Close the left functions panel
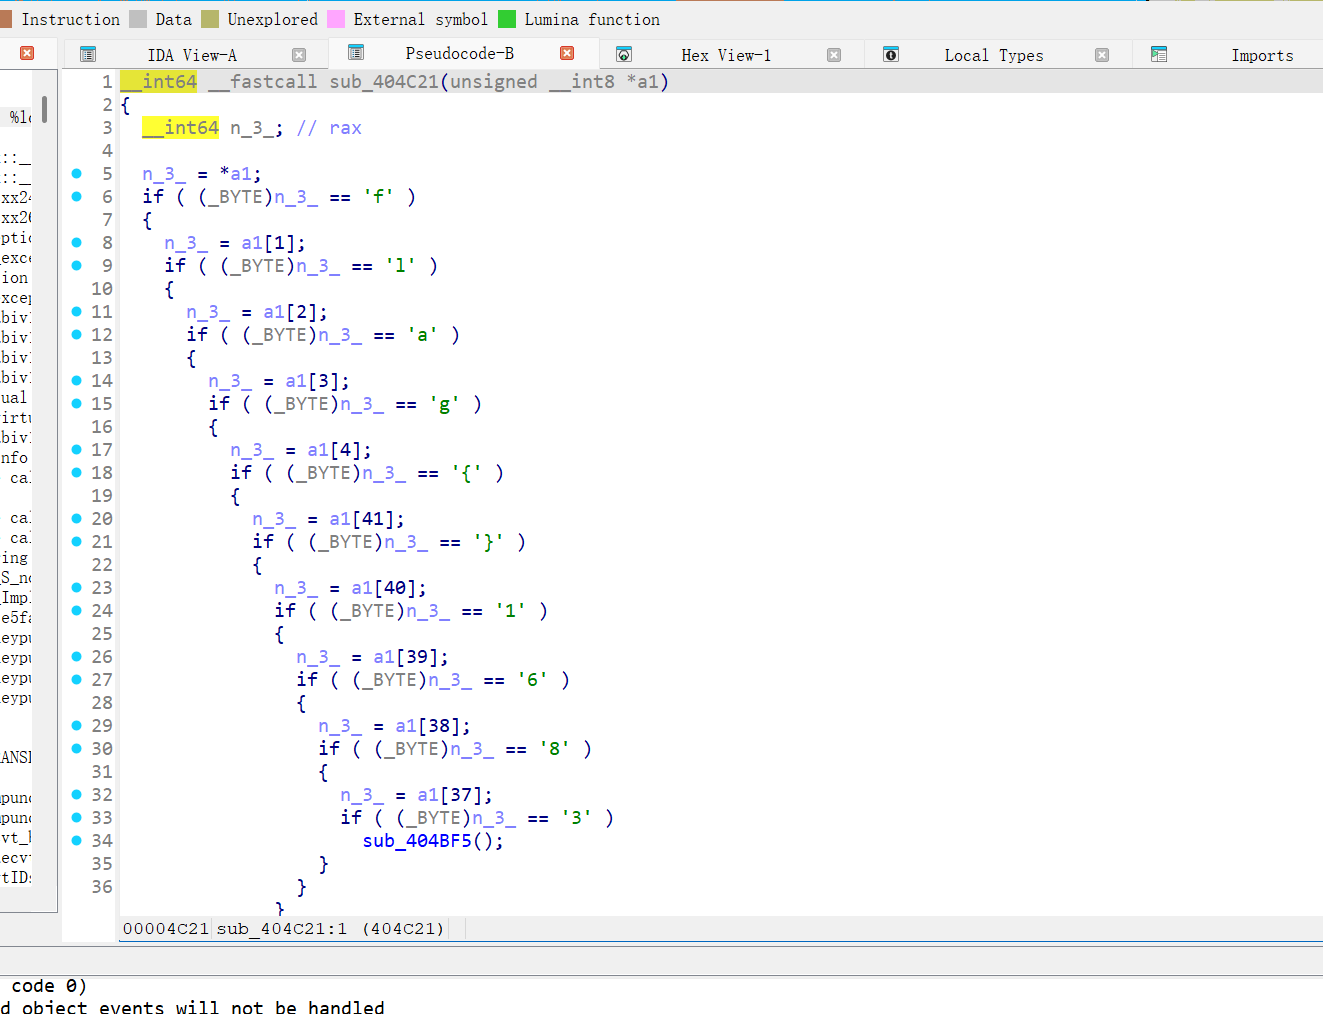 click(27, 53)
